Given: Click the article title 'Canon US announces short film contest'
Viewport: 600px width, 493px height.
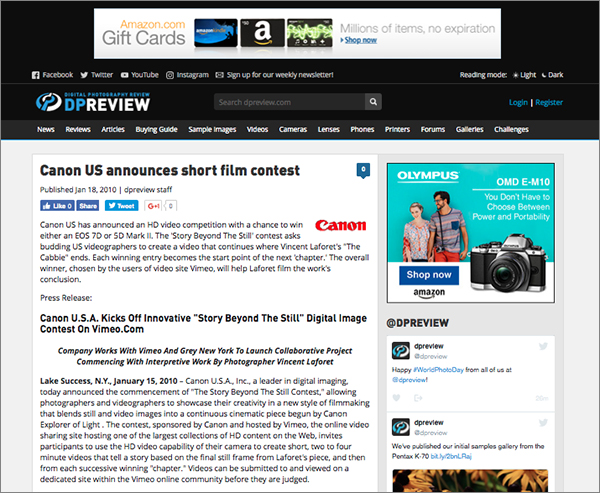Looking at the screenshot, I should (x=170, y=171).
